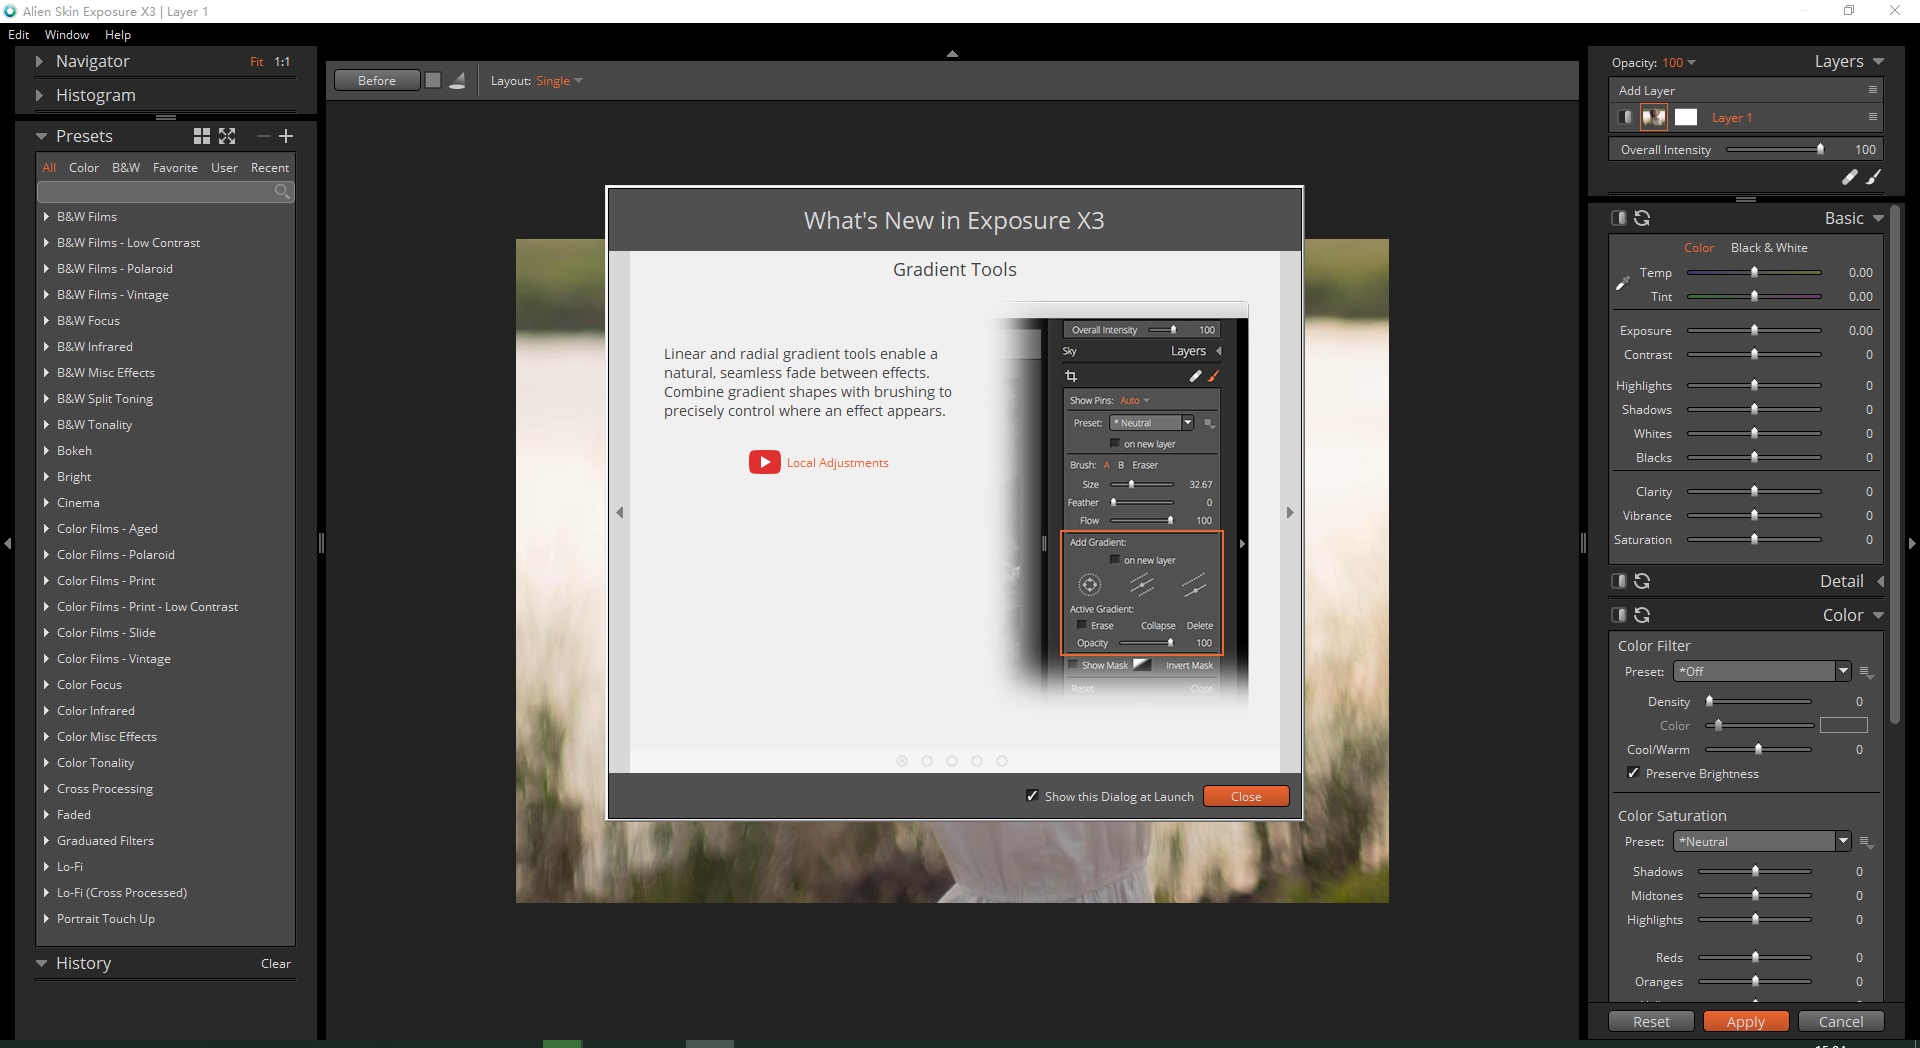Open the Layout Single dropdown
This screenshot has width=1920, height=1048.
point(559,81)
